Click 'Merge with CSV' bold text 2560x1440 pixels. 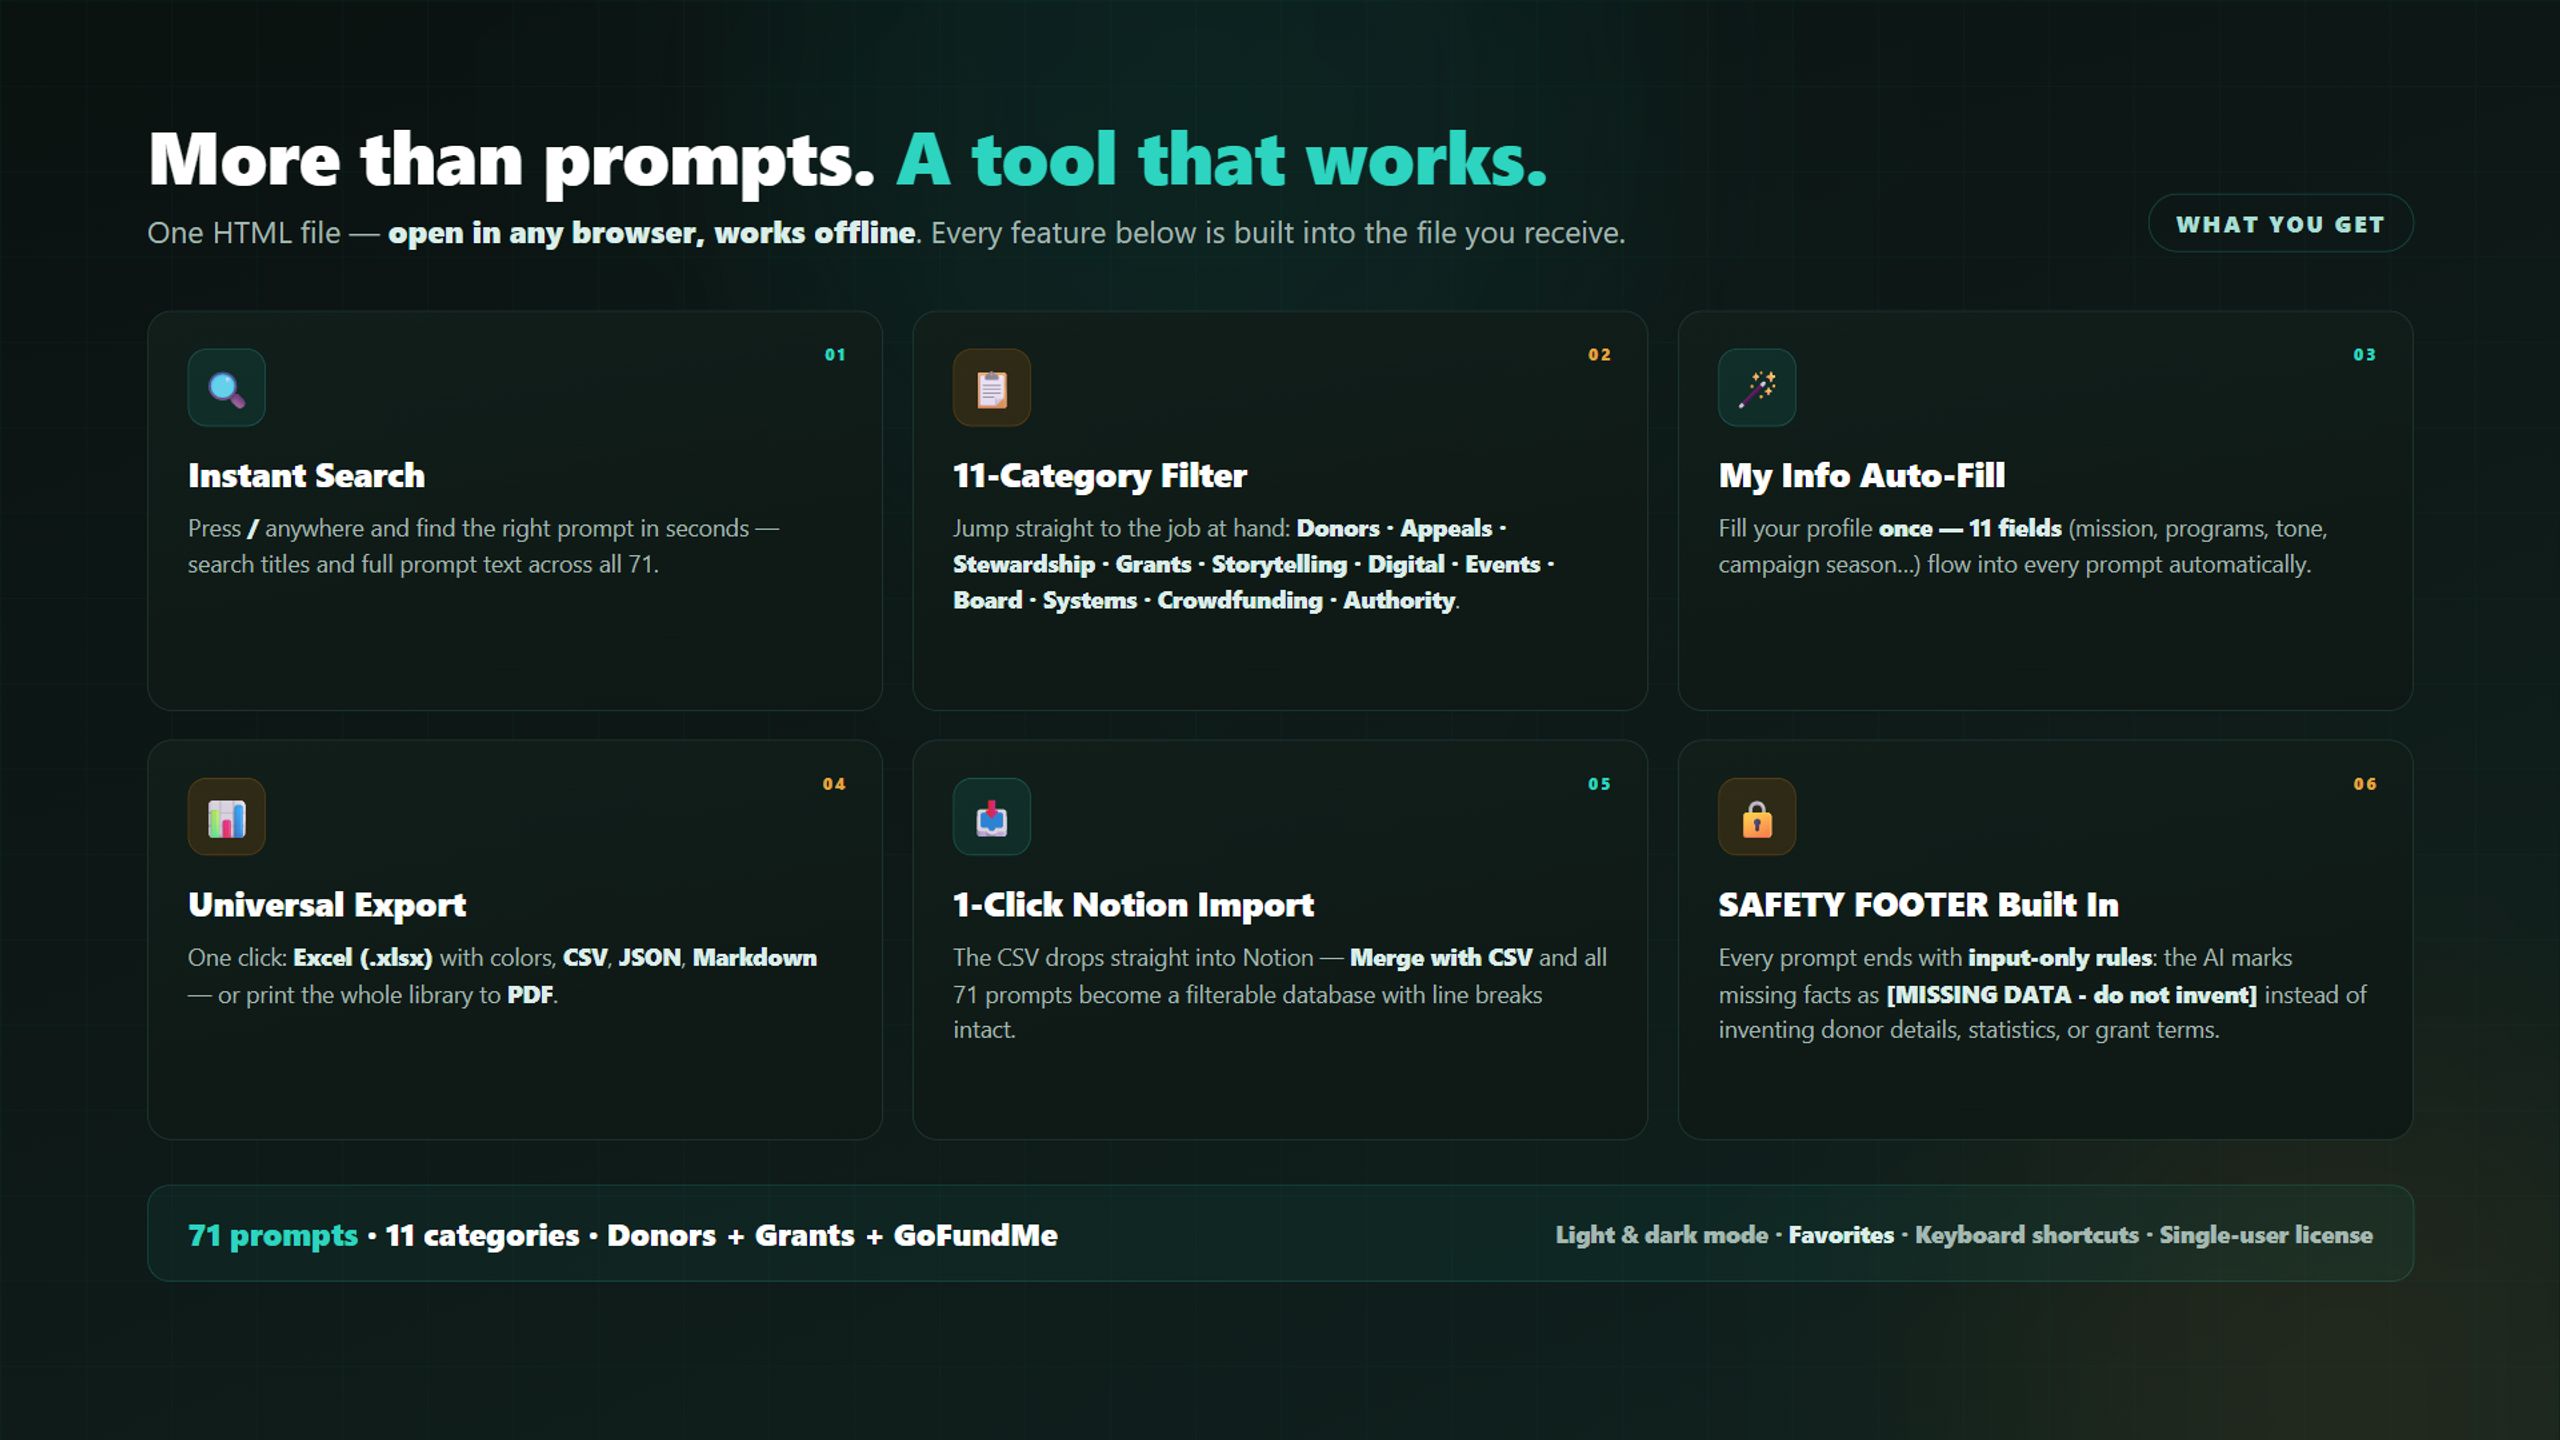click(x=1440, y=958)
